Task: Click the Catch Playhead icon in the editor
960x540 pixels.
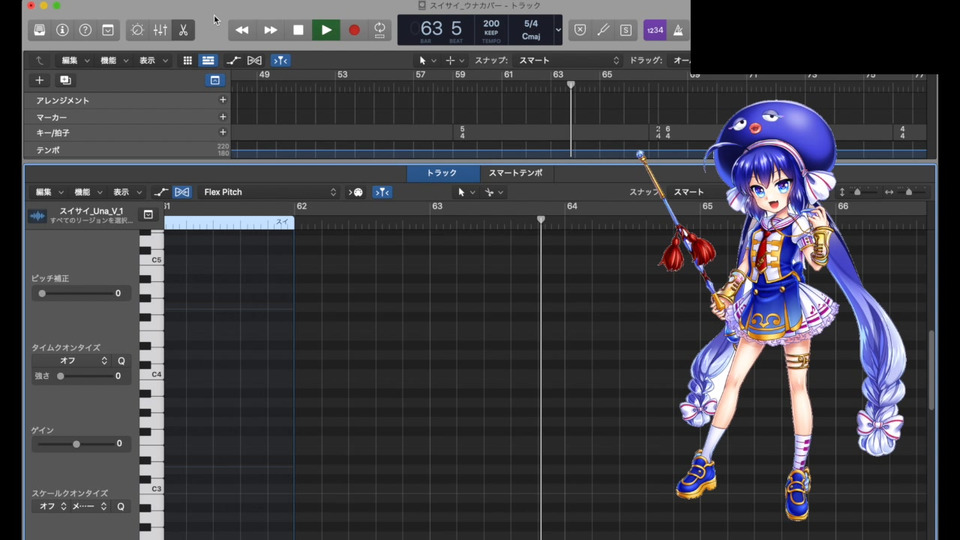Action: point(382,192)
